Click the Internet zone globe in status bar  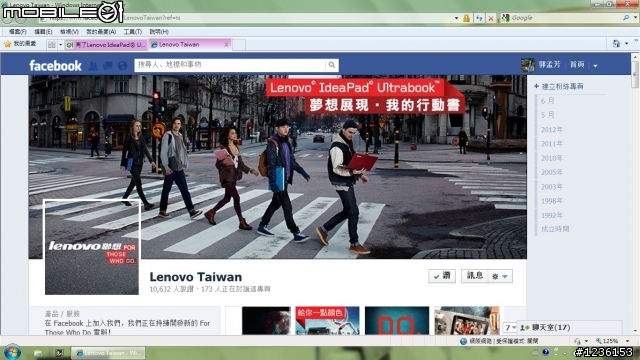pyautogui.click(x=463, y=341)
